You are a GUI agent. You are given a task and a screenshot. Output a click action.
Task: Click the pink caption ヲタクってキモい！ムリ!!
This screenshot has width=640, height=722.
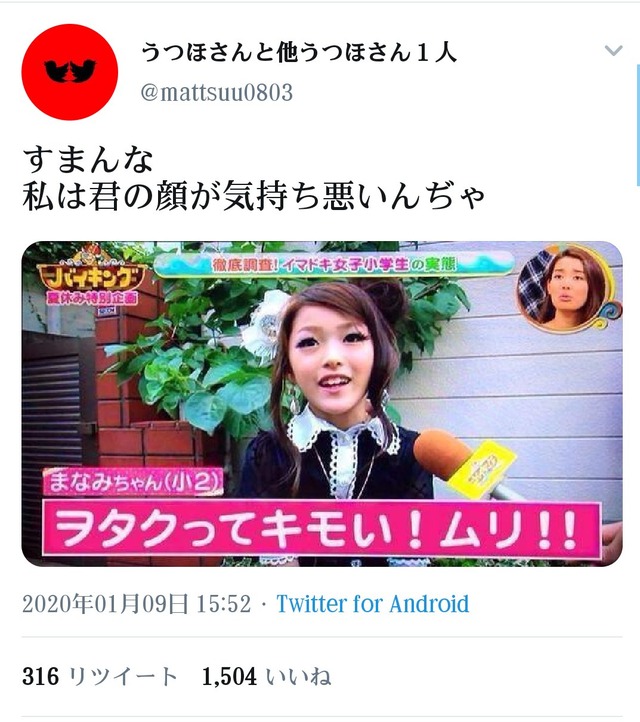click(x=321, y=528)
